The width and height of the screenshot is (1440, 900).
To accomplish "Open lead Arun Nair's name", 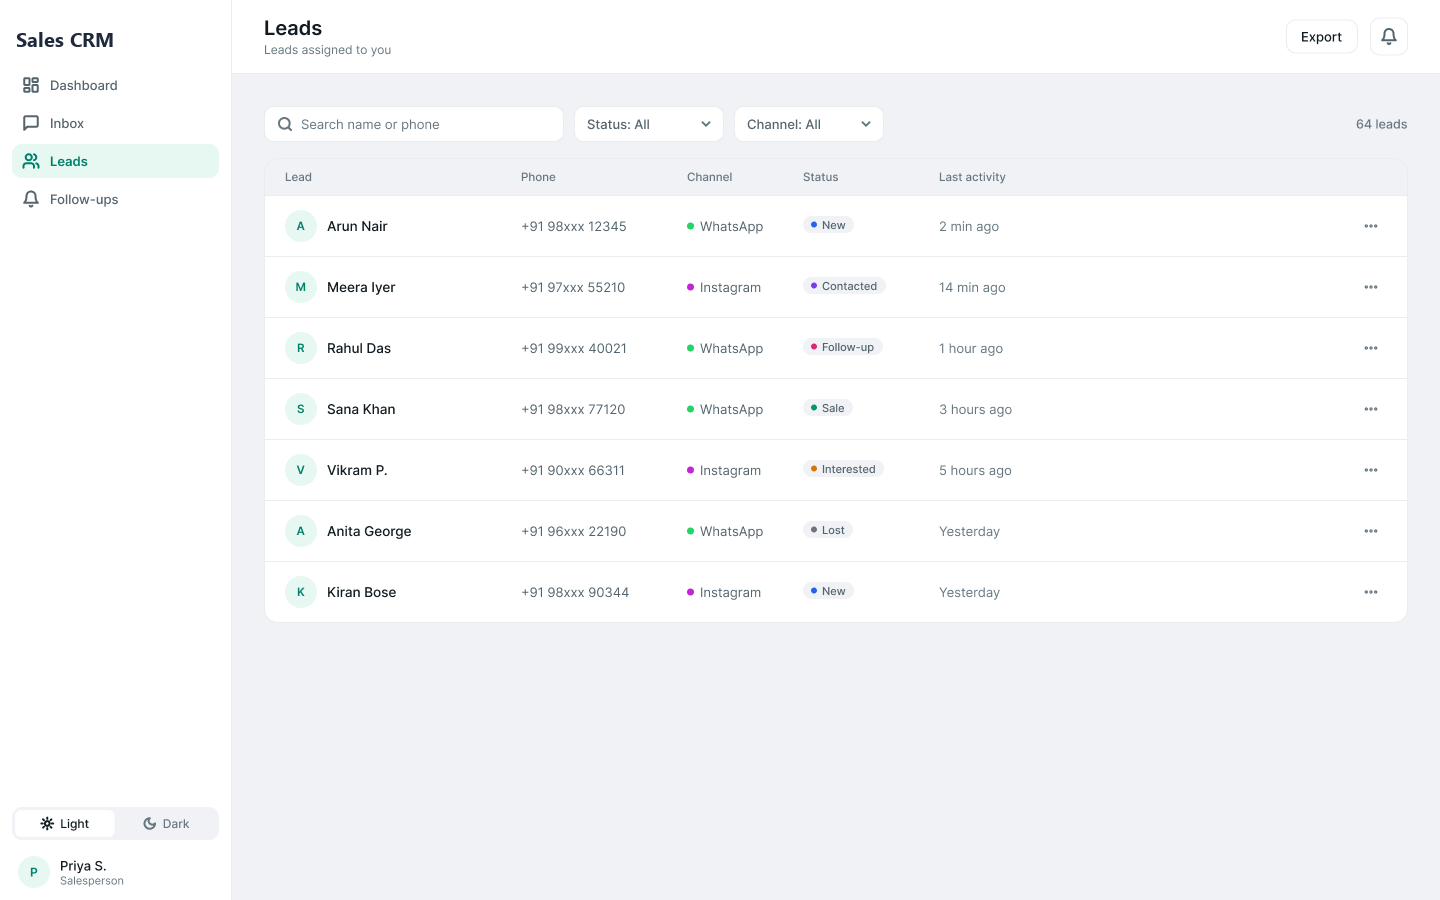I will click(x=357, y=226).
